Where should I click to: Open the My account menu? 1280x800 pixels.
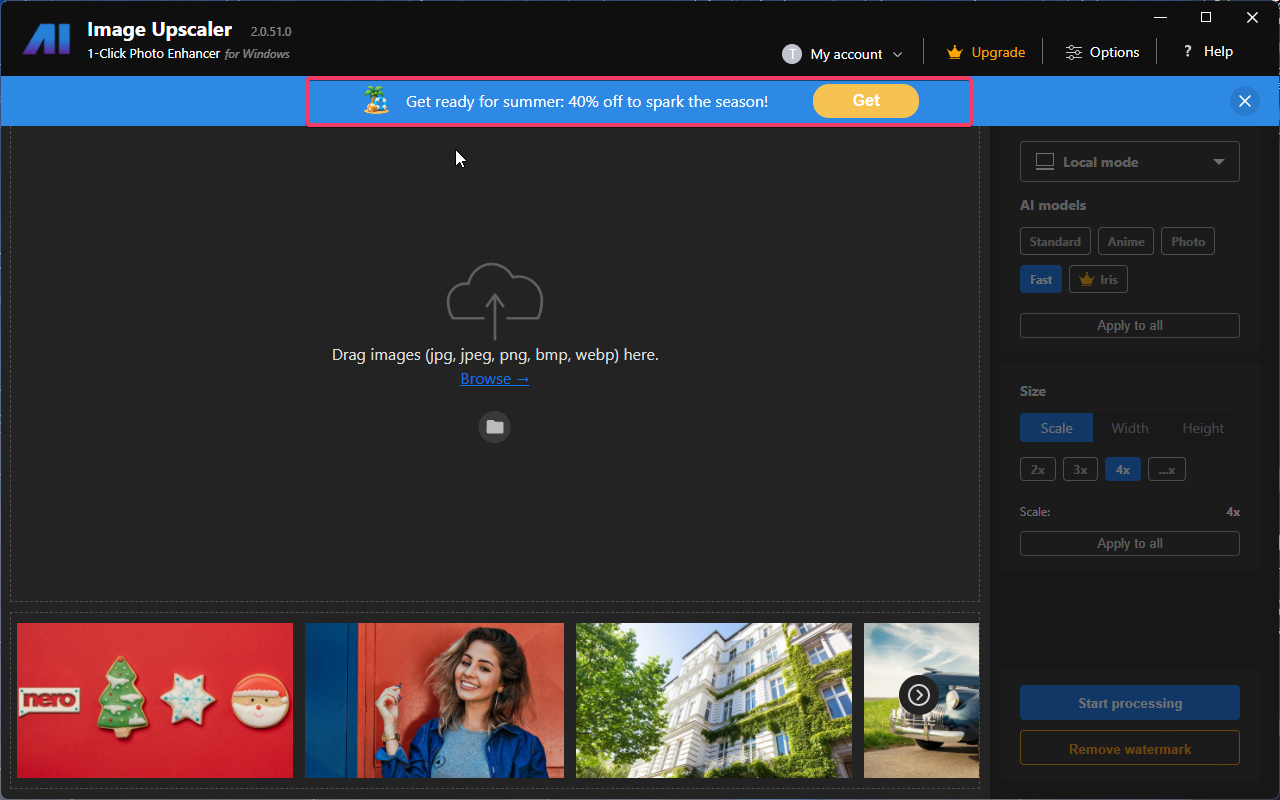[x=843, y=54]
